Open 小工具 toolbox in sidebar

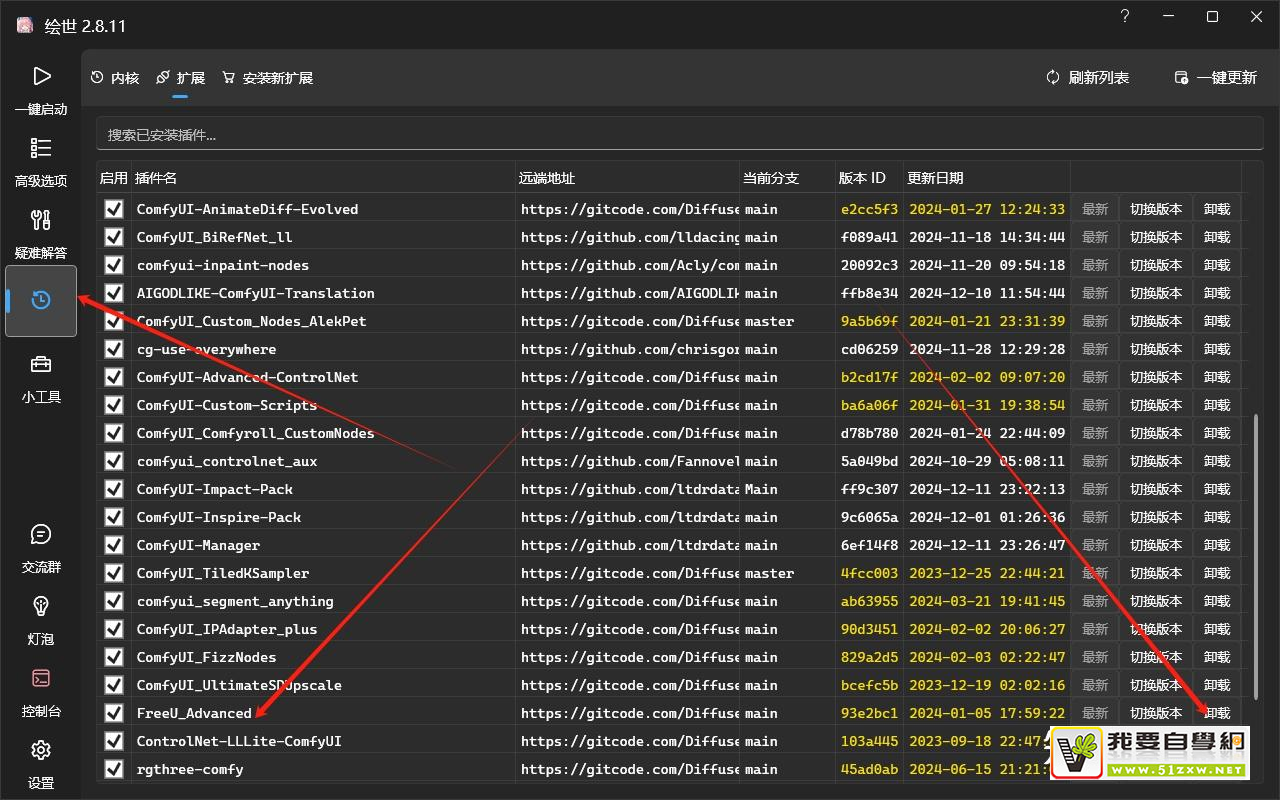click(41, 365)
